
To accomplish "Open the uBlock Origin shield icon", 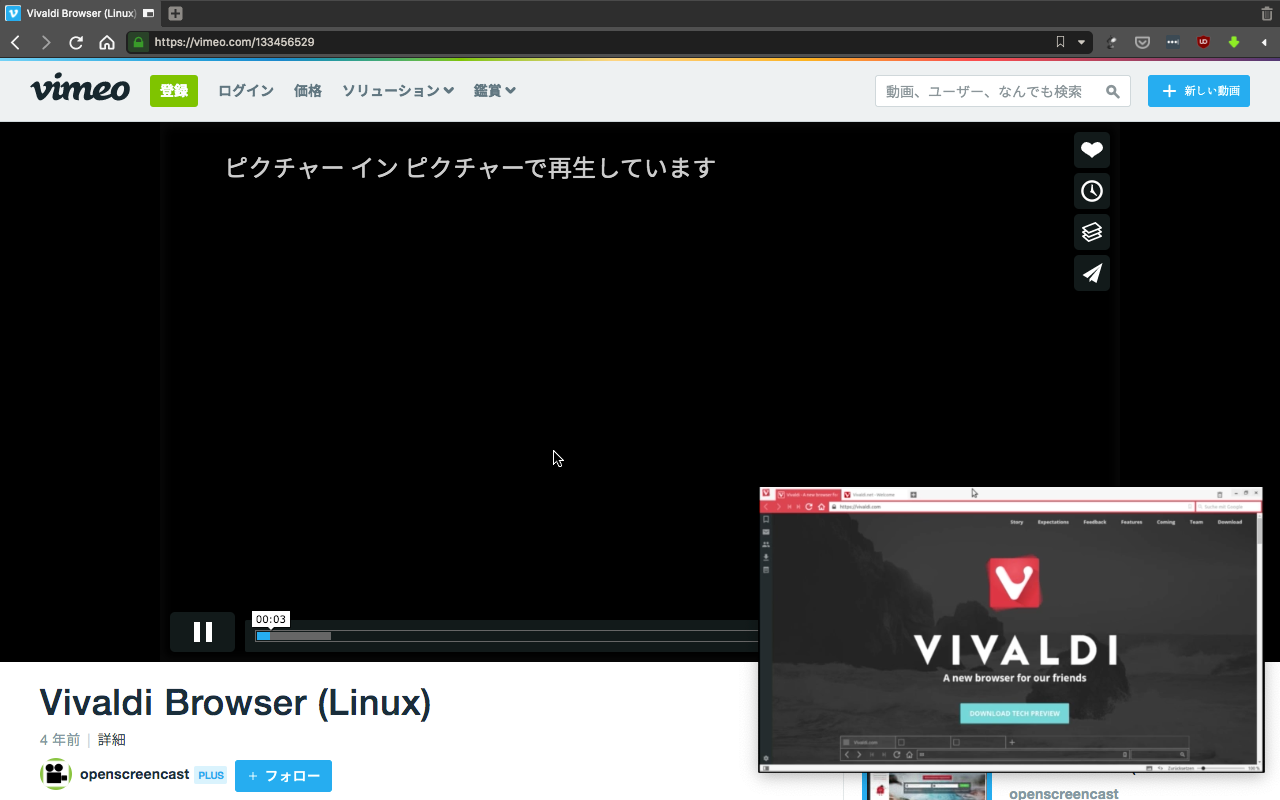I will pos(1203,42).
